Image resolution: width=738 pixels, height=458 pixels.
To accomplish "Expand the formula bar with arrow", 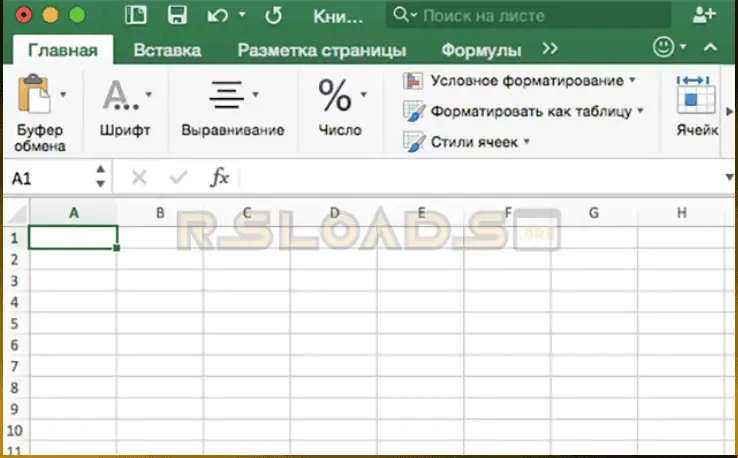I will (729, 177).
